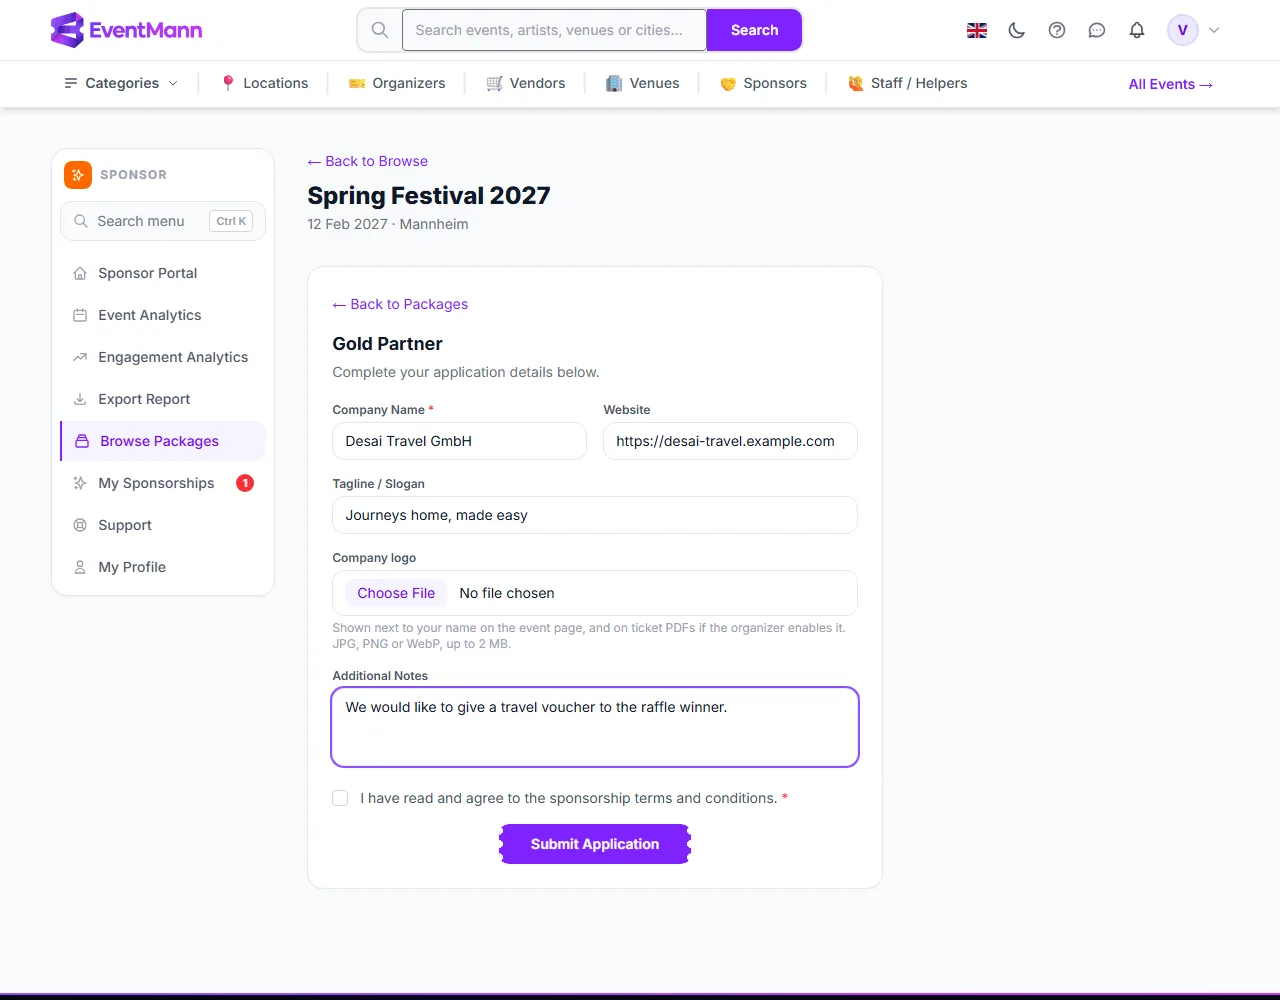
Task: Choose a company logo file
Action: click(396, 593)
